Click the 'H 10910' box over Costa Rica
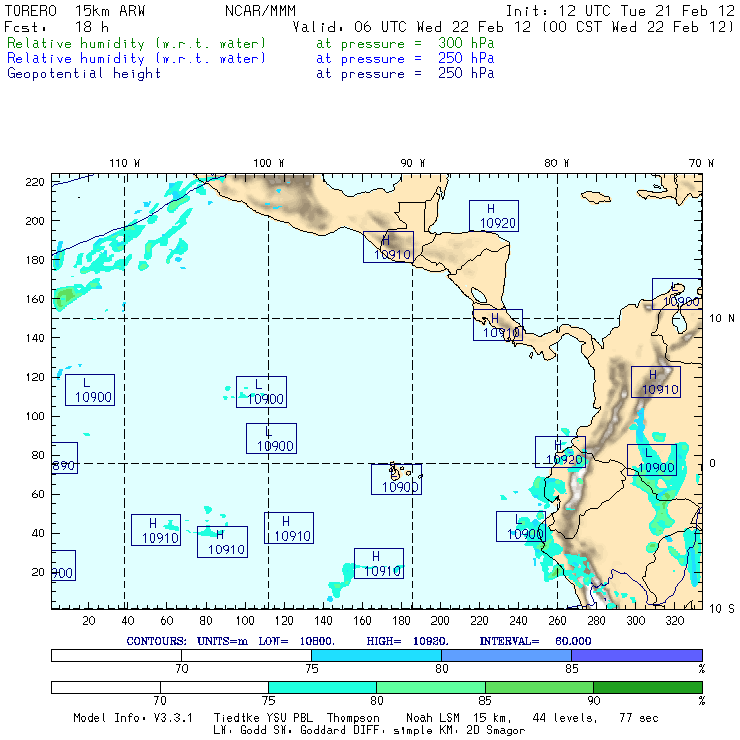 [498, 325]
